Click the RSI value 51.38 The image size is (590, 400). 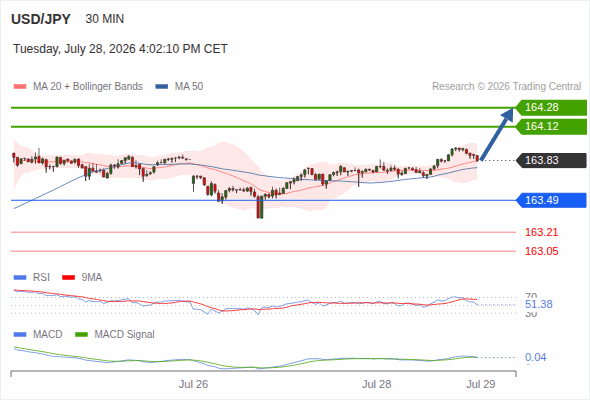tap(539, 304)
